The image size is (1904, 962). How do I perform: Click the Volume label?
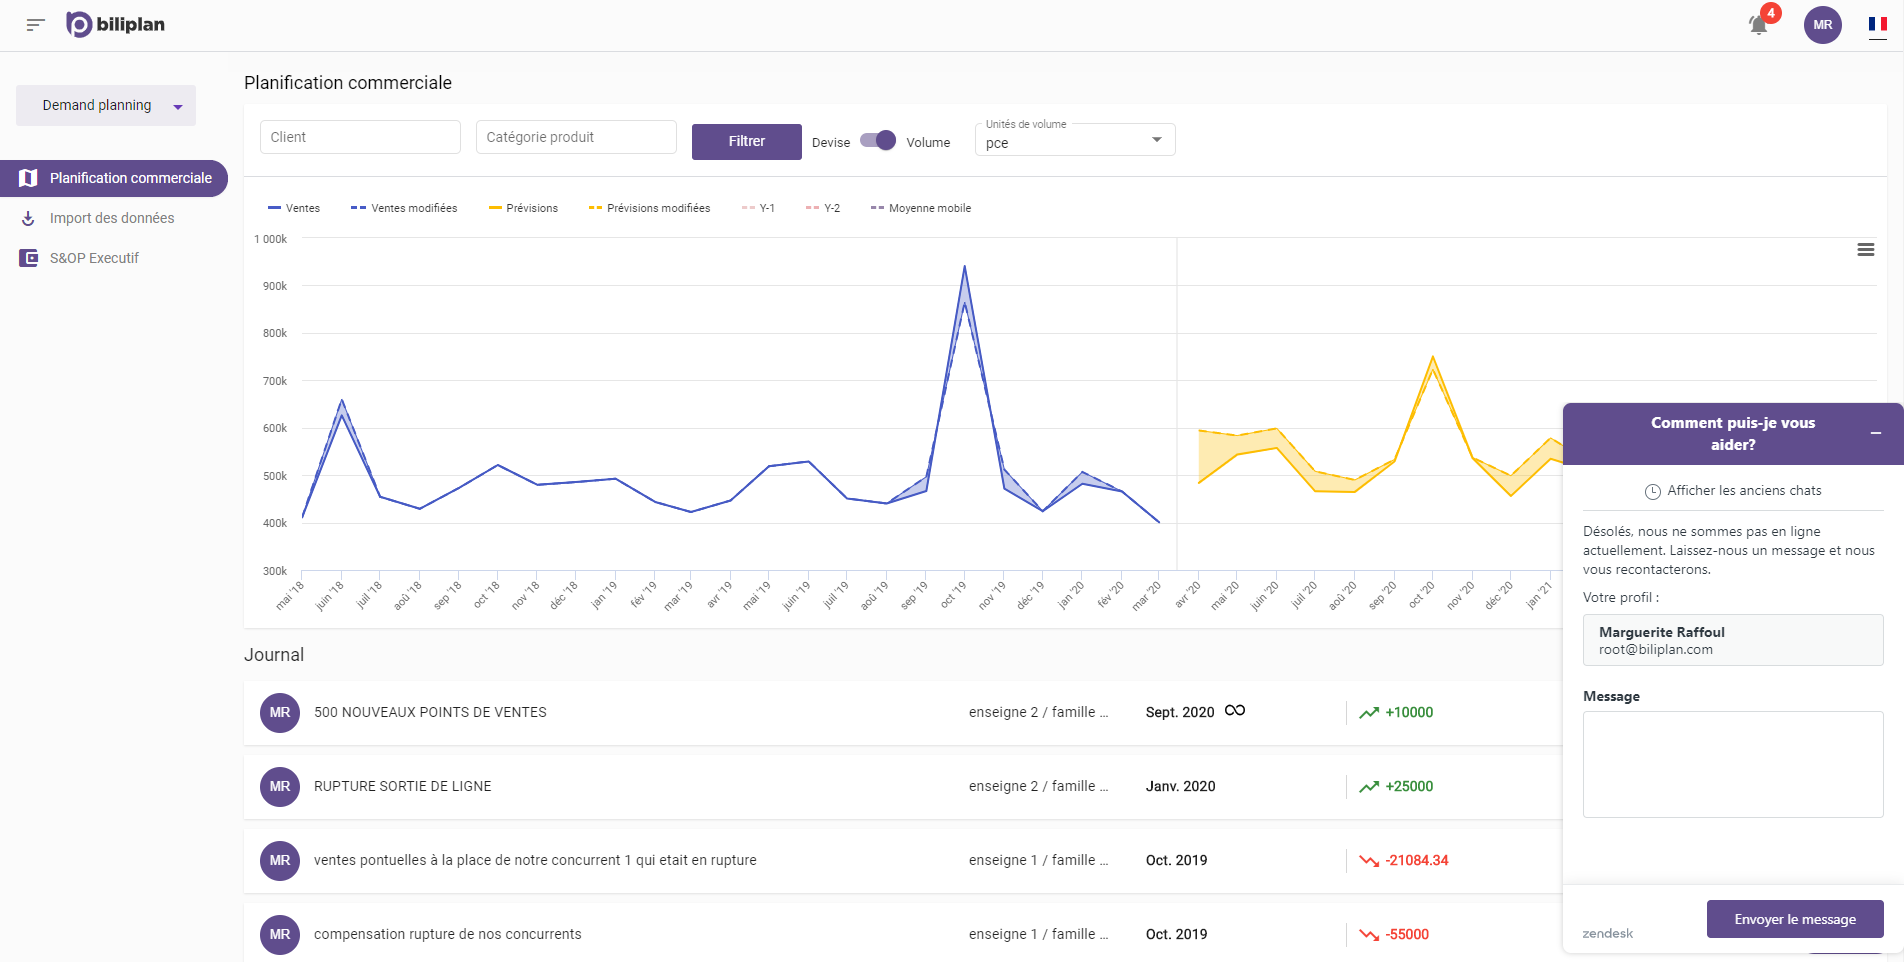click(x=928, y=143)
